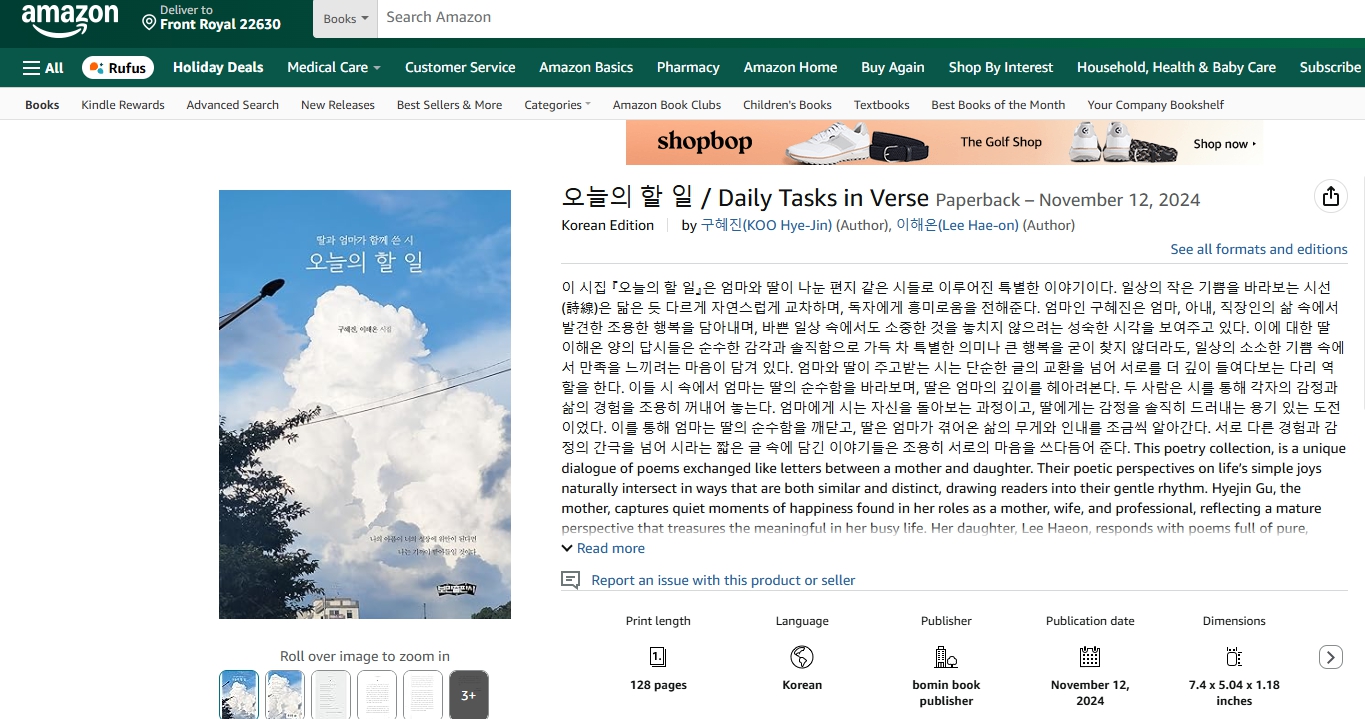Image resolution: width=1365 pixels, height=719 pixels.
Task: Open Shop By Interest
Action: click(1001, 67)
